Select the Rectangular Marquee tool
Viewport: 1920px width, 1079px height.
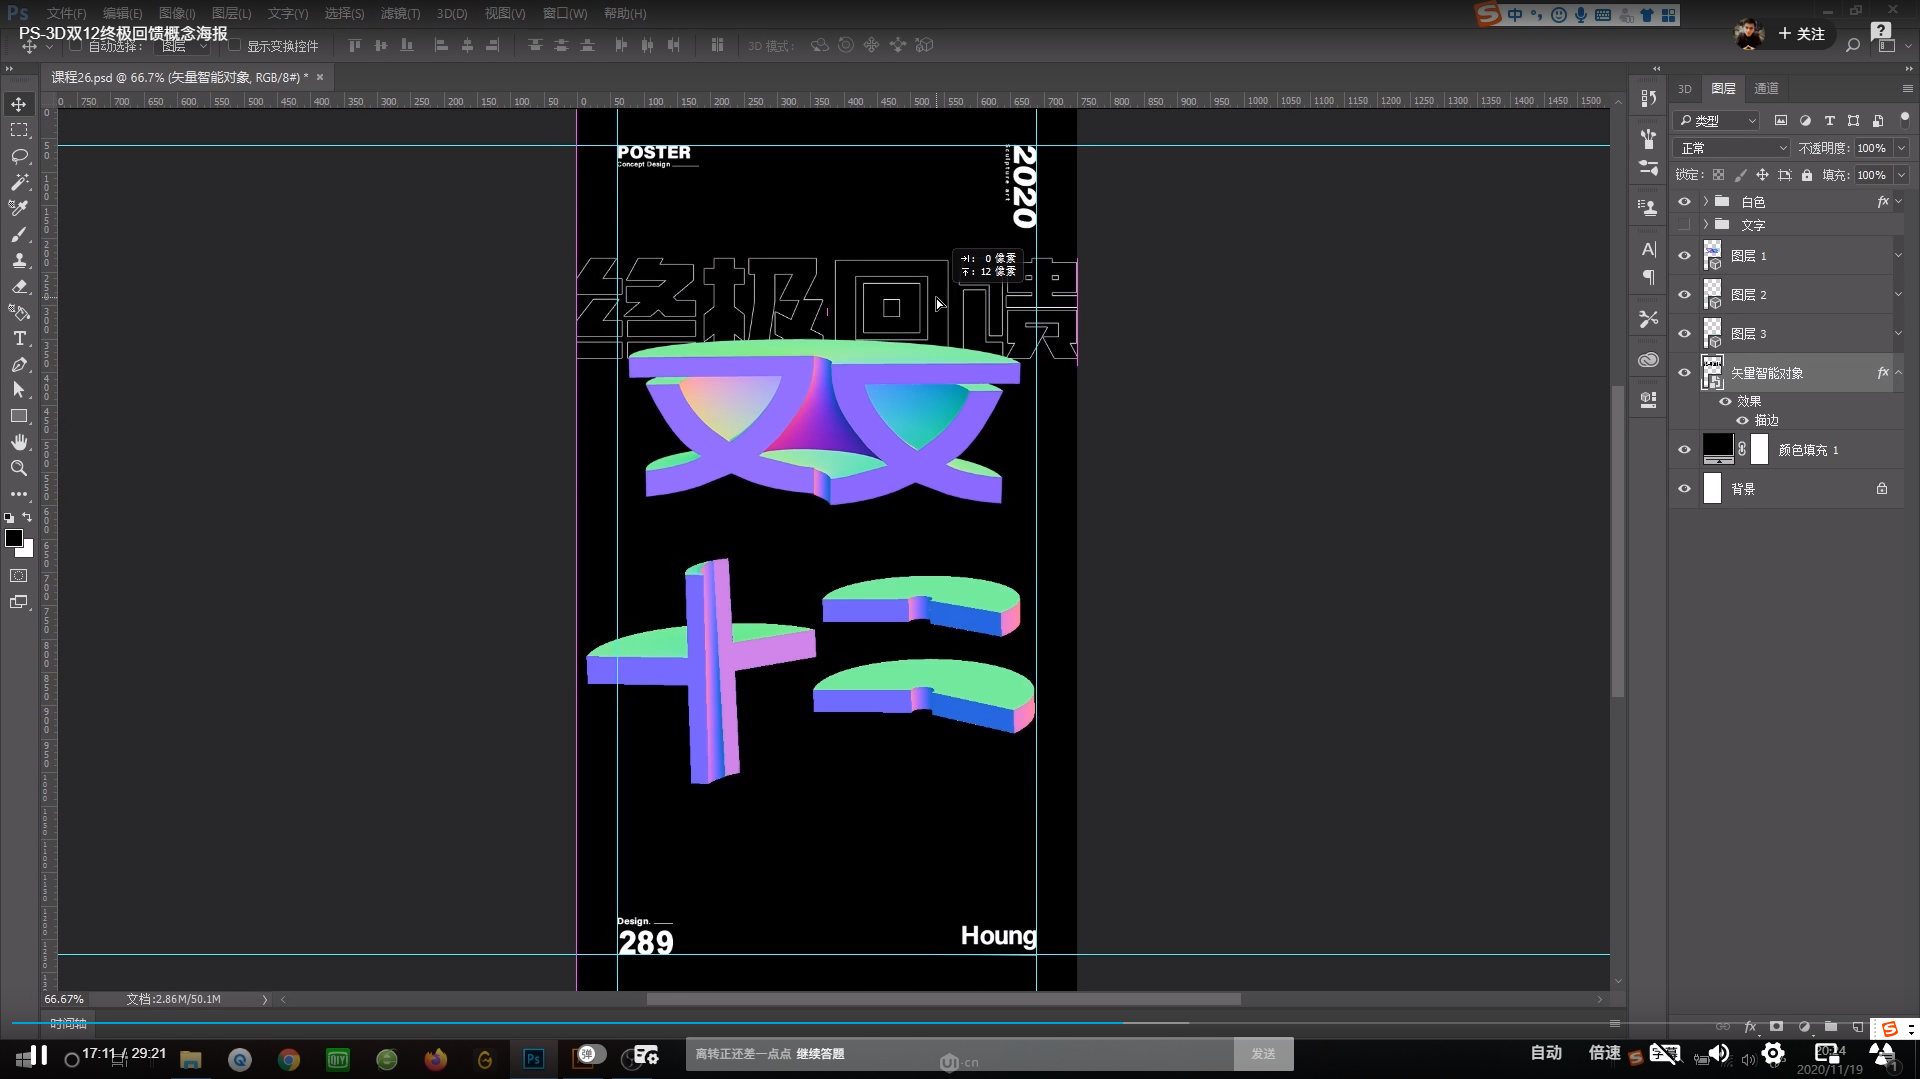(x=19, y=130)
